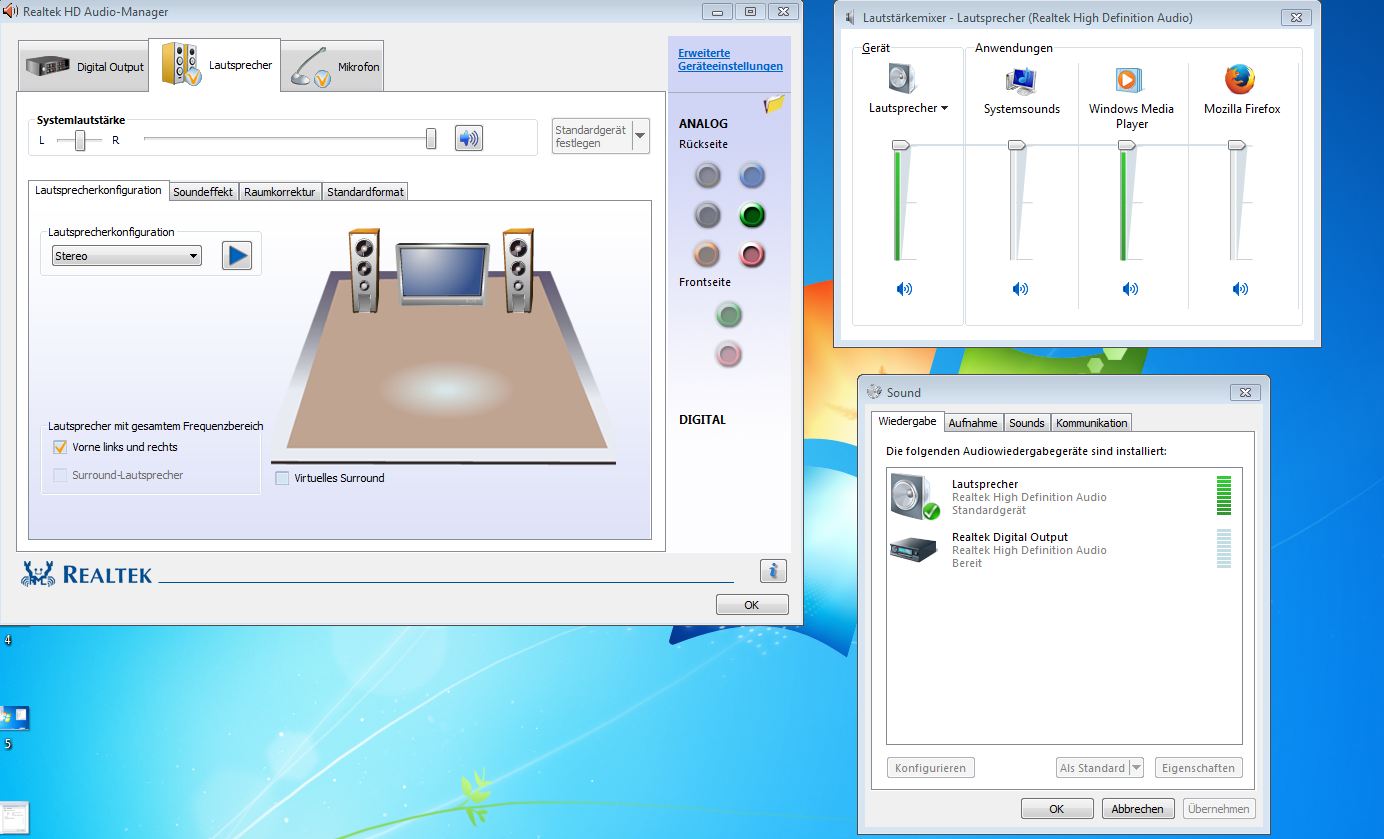The height and width of the screenshot is (839, 1384).
Task: Mute the Lautsprecher device in mixer
Action: pyautogui.click(x=904, y=289)
